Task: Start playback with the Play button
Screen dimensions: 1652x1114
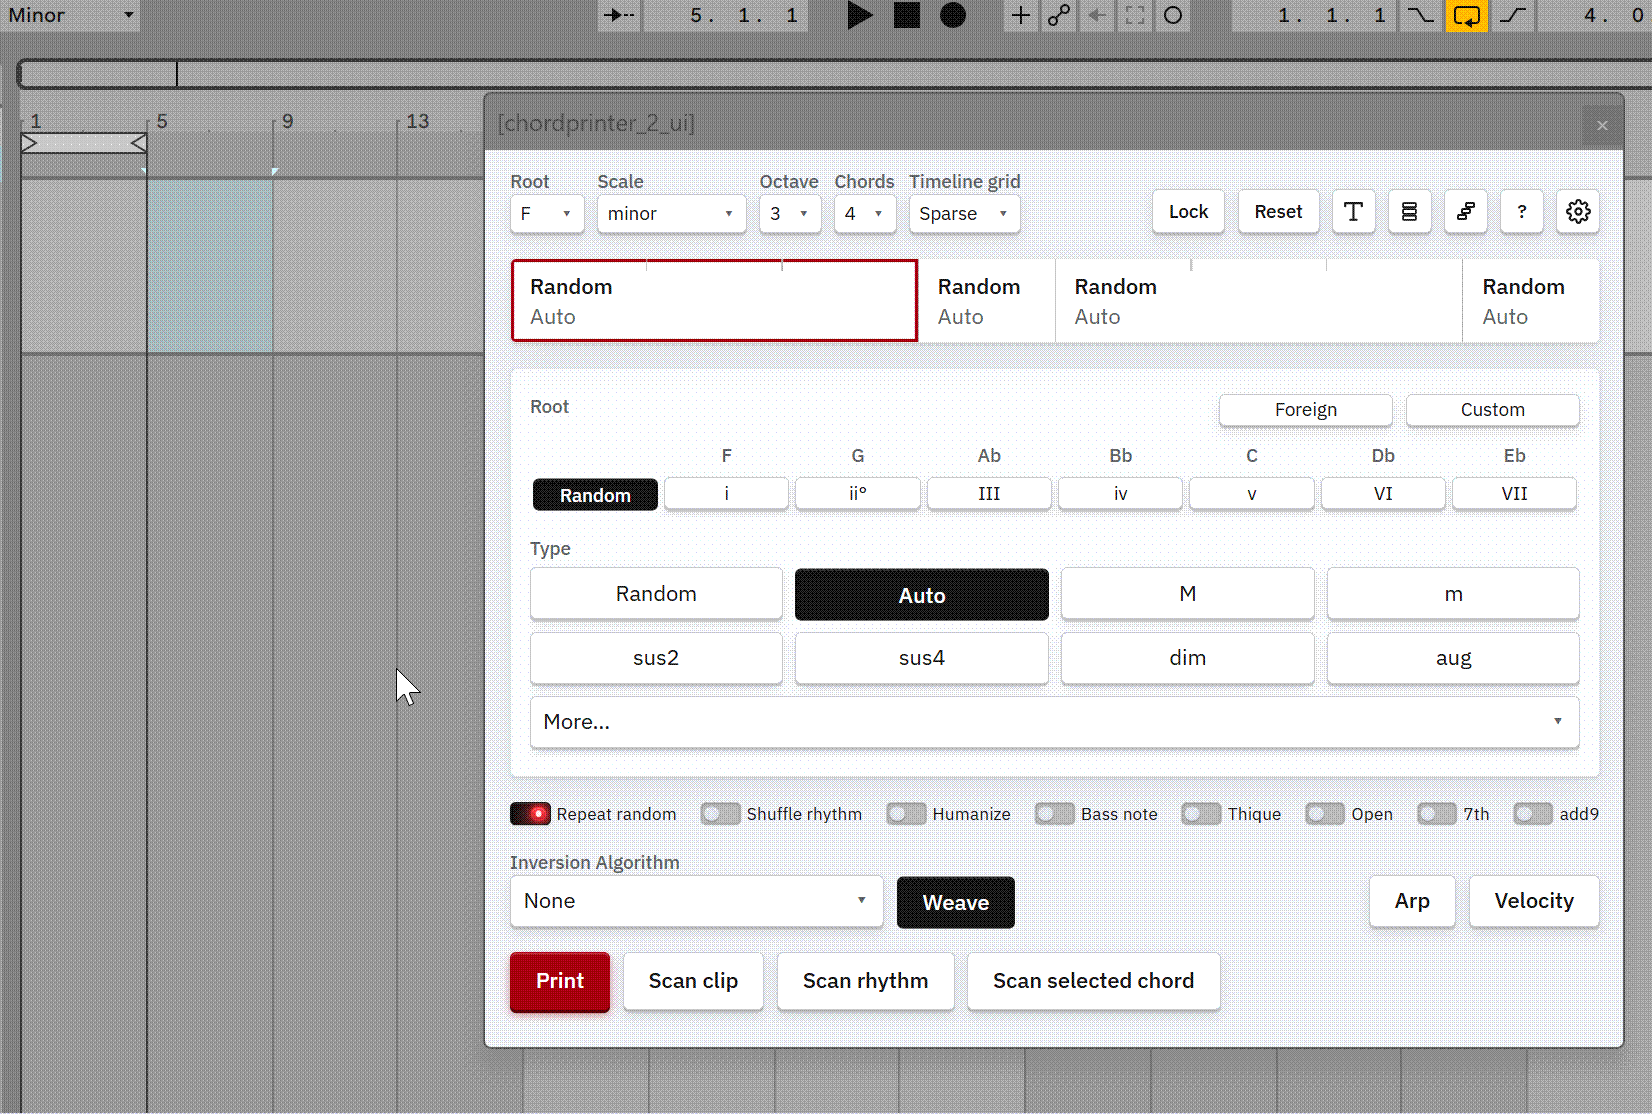Action: (859, 15)
